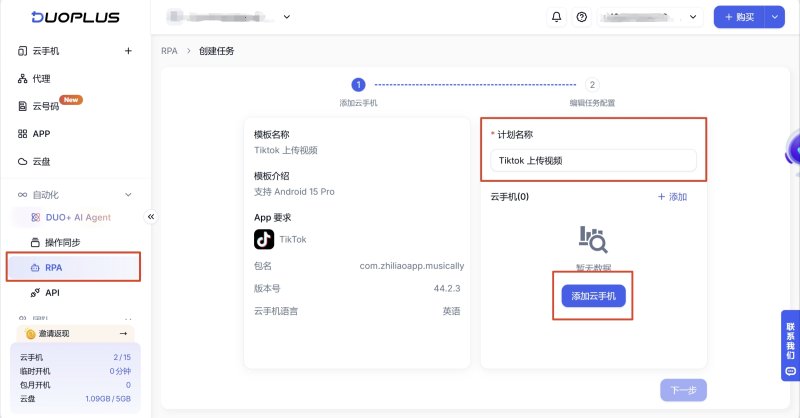Click package name com.zhiliaoapp.musically
This screenshot has width=800, height=418.
(412, 266)
